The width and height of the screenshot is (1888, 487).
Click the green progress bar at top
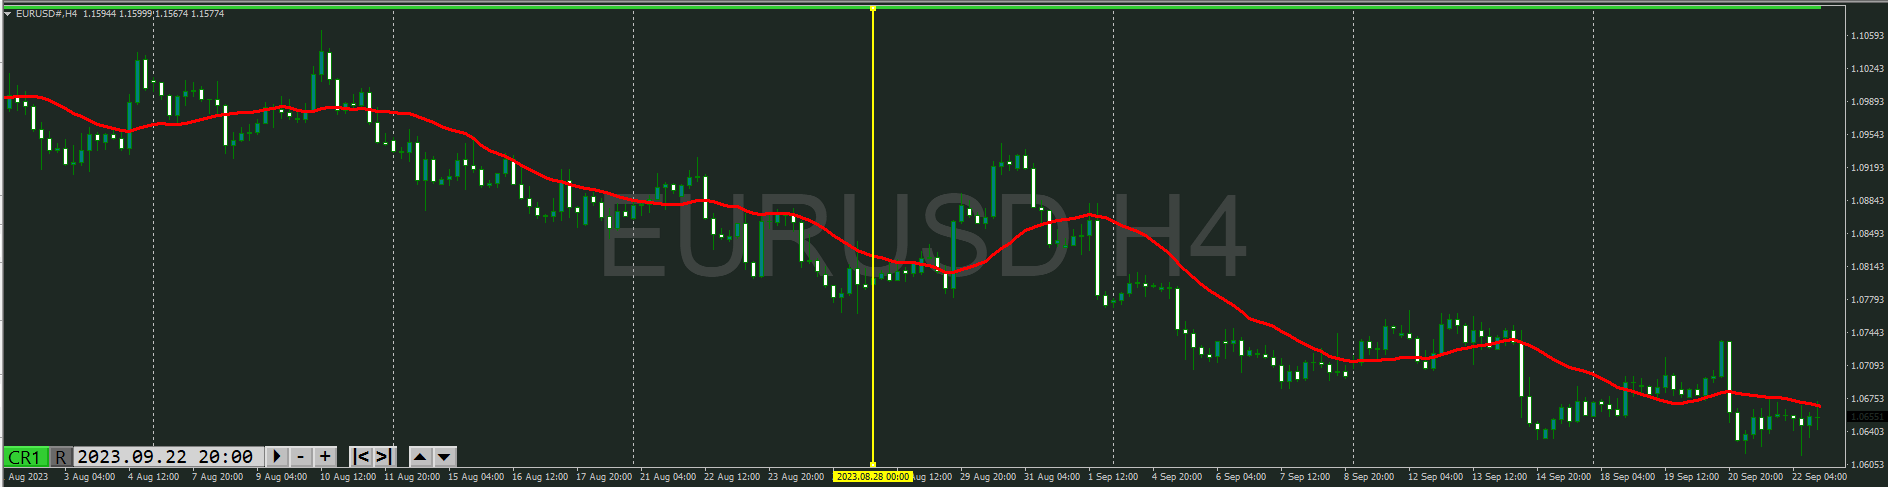pyautogui.click(x=900, y=7)
